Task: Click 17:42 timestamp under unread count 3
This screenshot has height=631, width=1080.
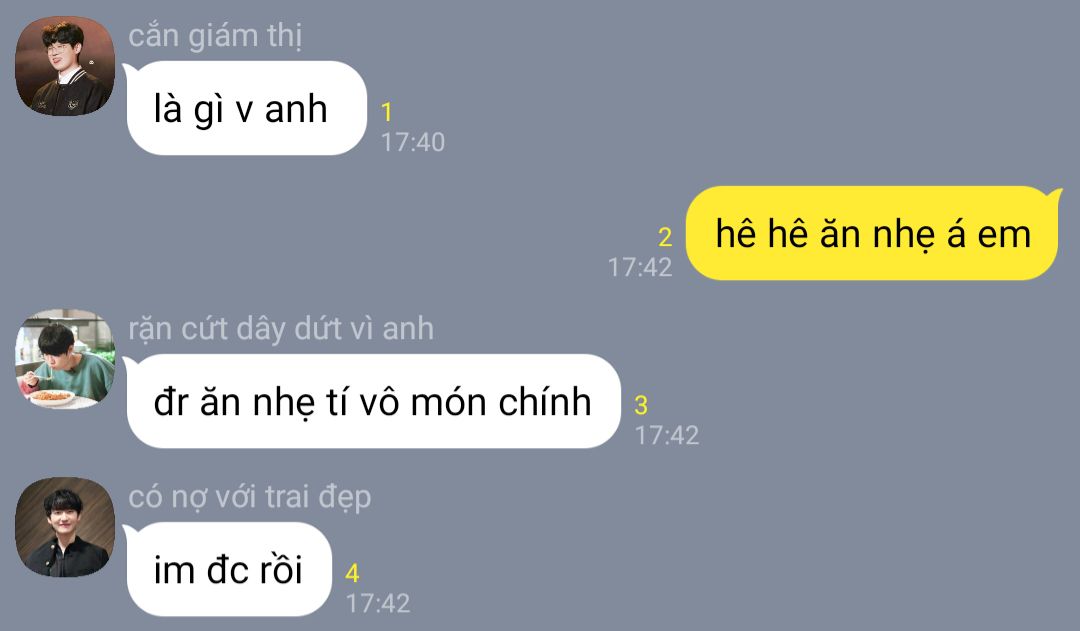Action: point(667,435)
